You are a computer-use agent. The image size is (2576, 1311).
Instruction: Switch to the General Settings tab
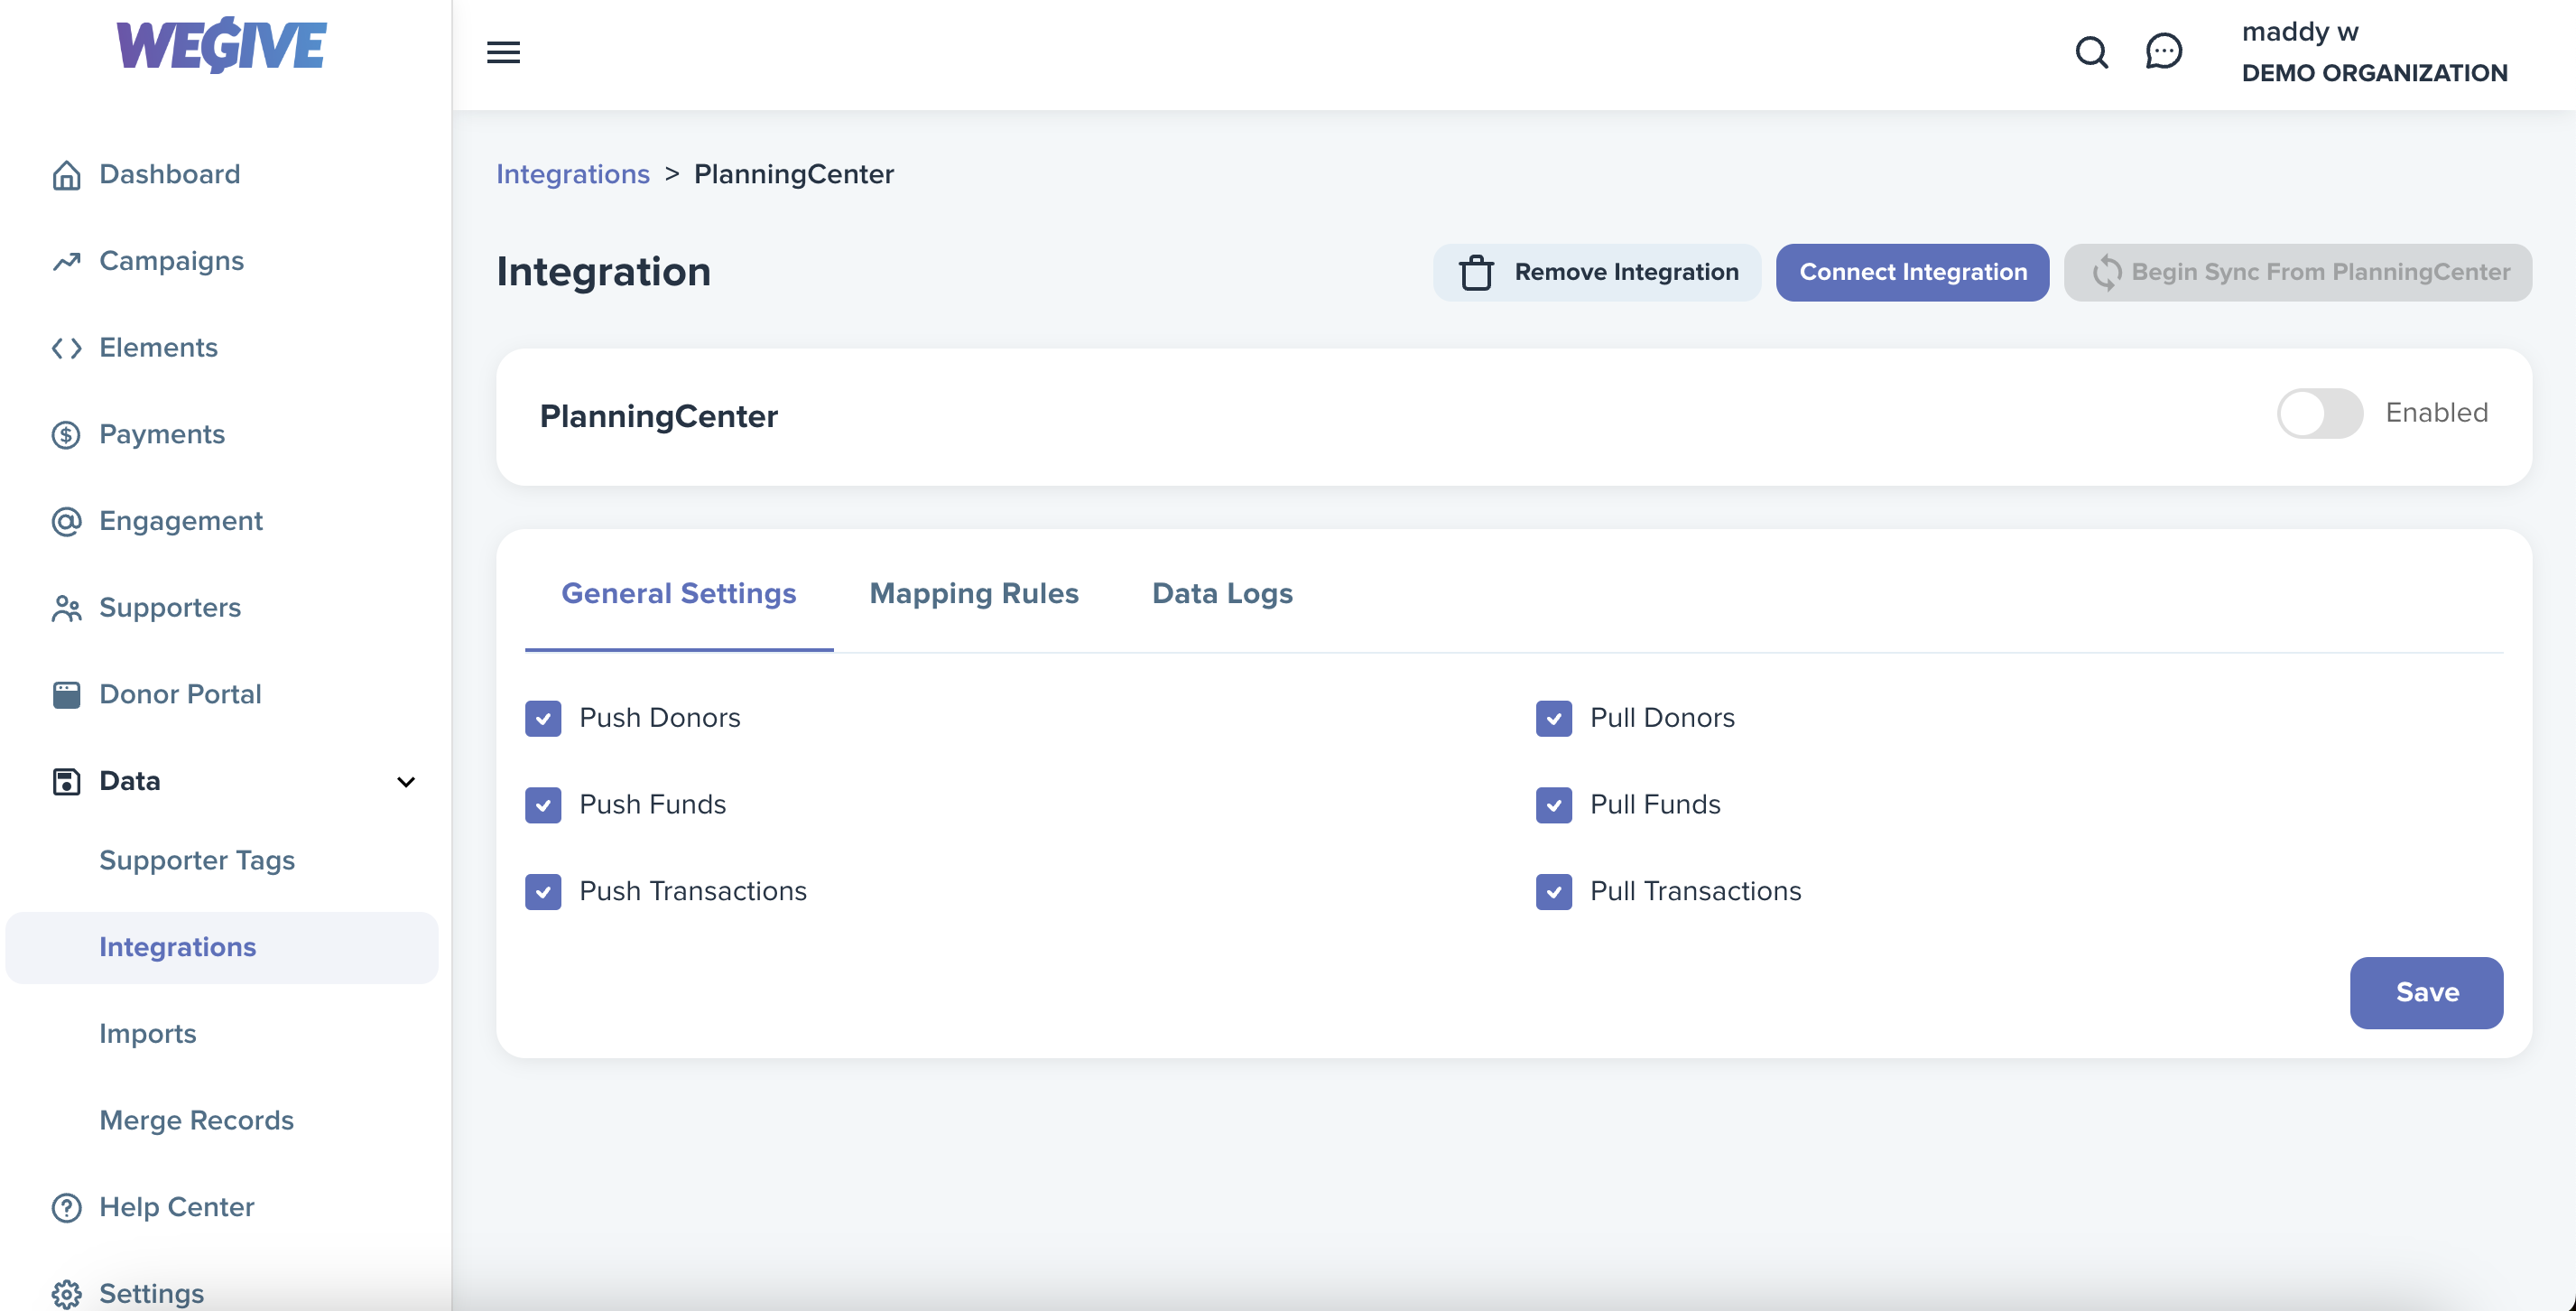(679, 594)
